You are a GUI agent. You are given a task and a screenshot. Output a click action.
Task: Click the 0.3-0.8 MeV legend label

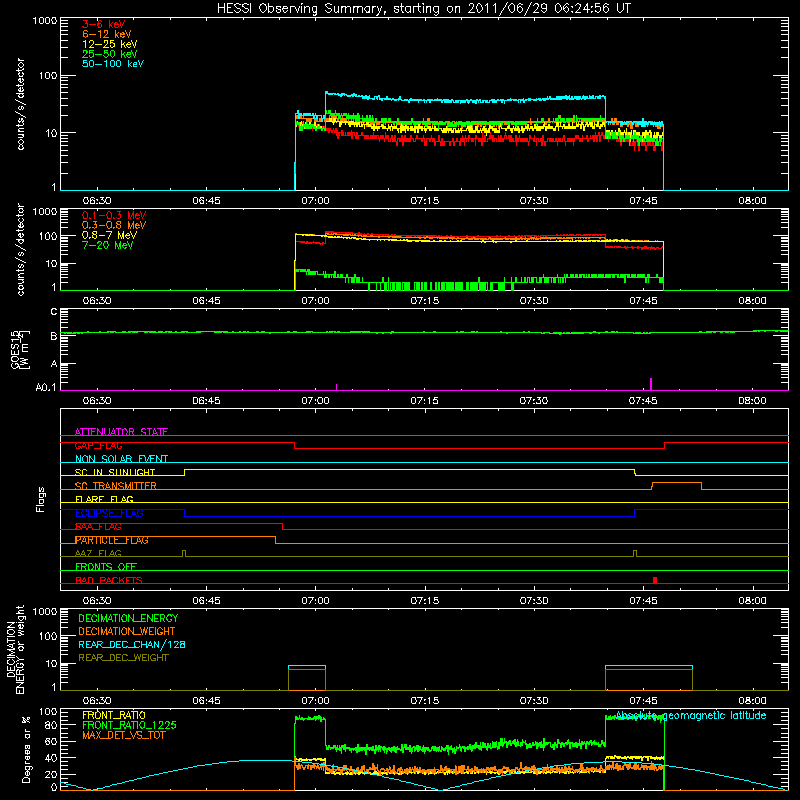point(114,225)
